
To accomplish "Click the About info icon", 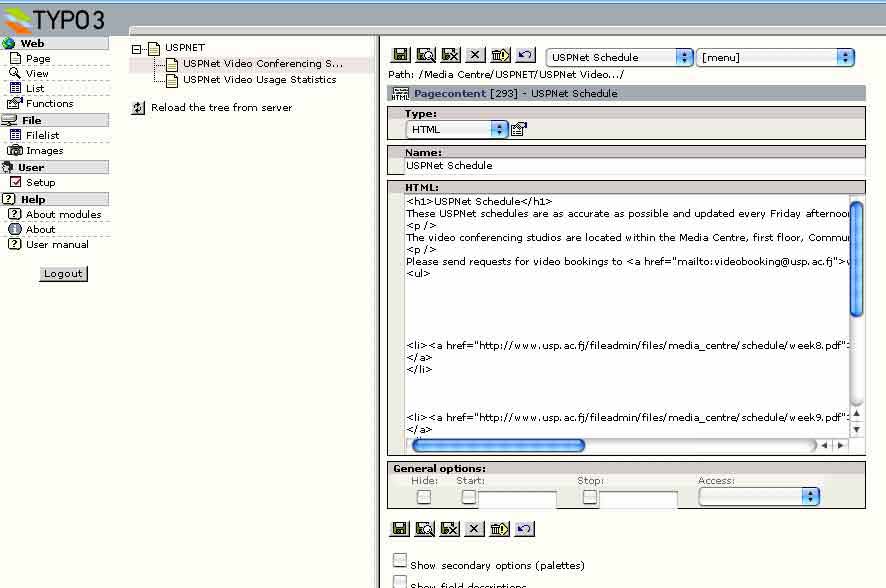I will (15, 229).
